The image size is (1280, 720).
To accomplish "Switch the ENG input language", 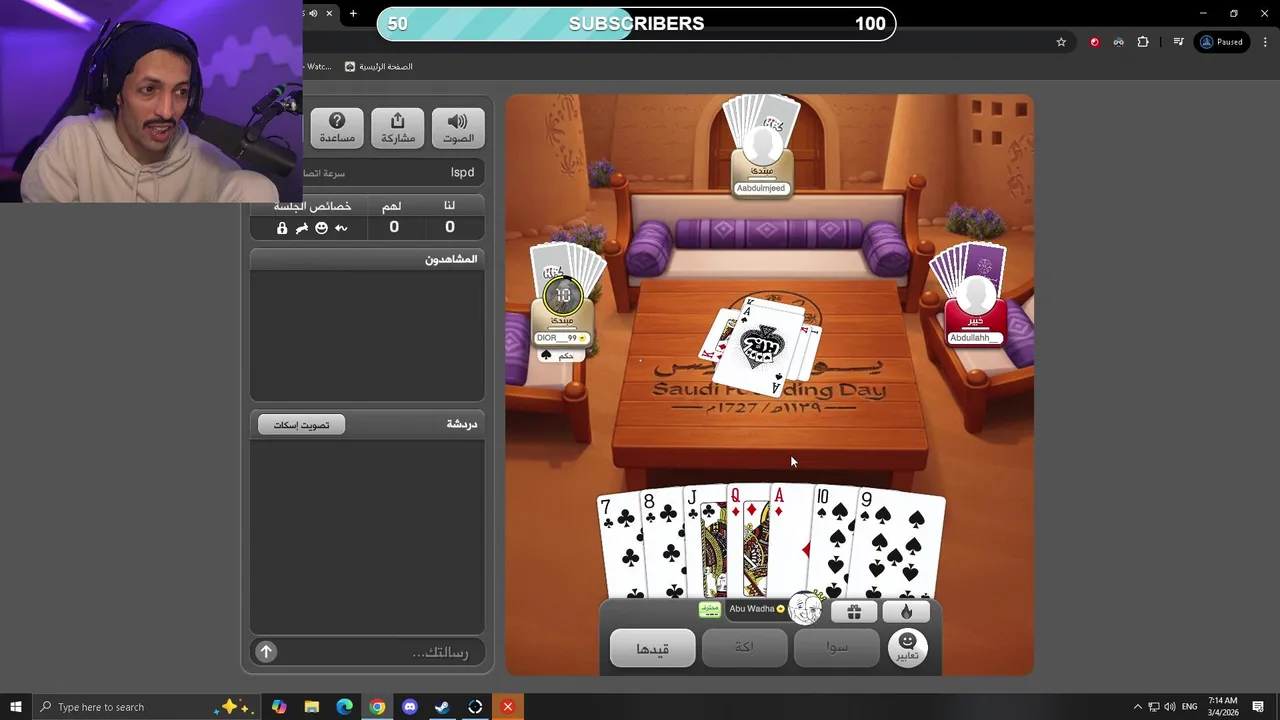I will click(x=1189, y=707).
